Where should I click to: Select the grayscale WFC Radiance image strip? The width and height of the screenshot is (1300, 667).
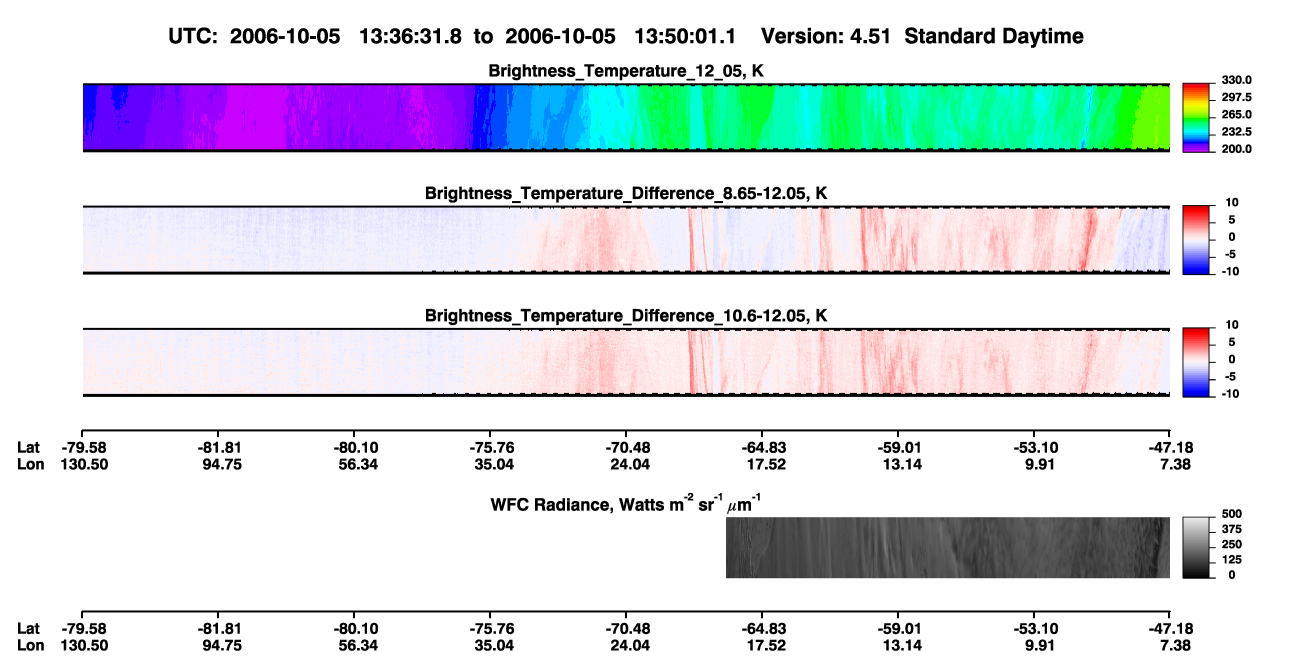[948, 547]
